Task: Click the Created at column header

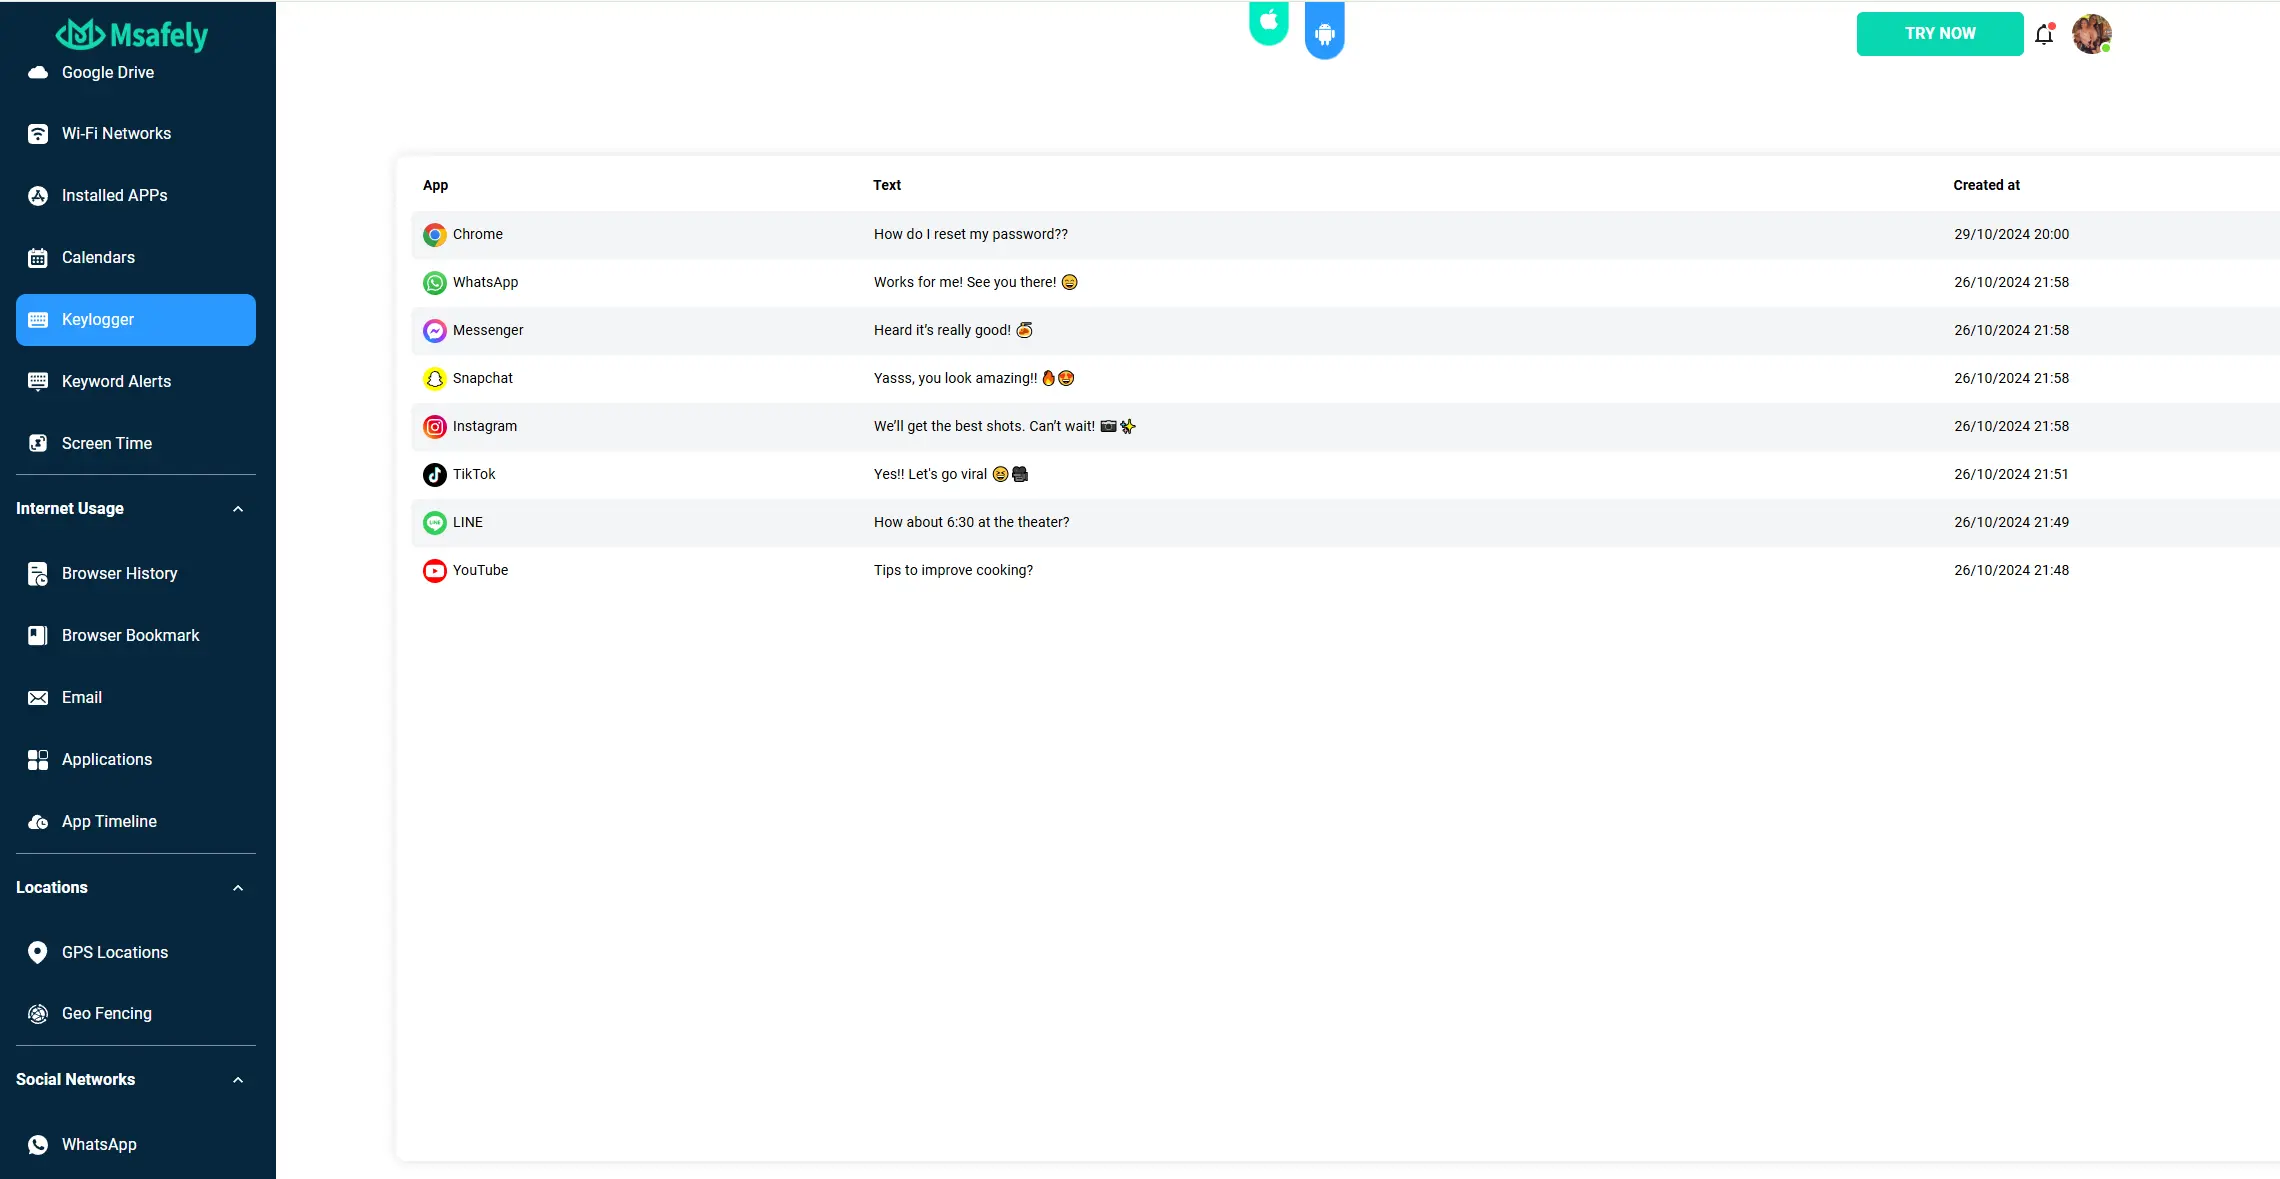Action: [1986, 185]
